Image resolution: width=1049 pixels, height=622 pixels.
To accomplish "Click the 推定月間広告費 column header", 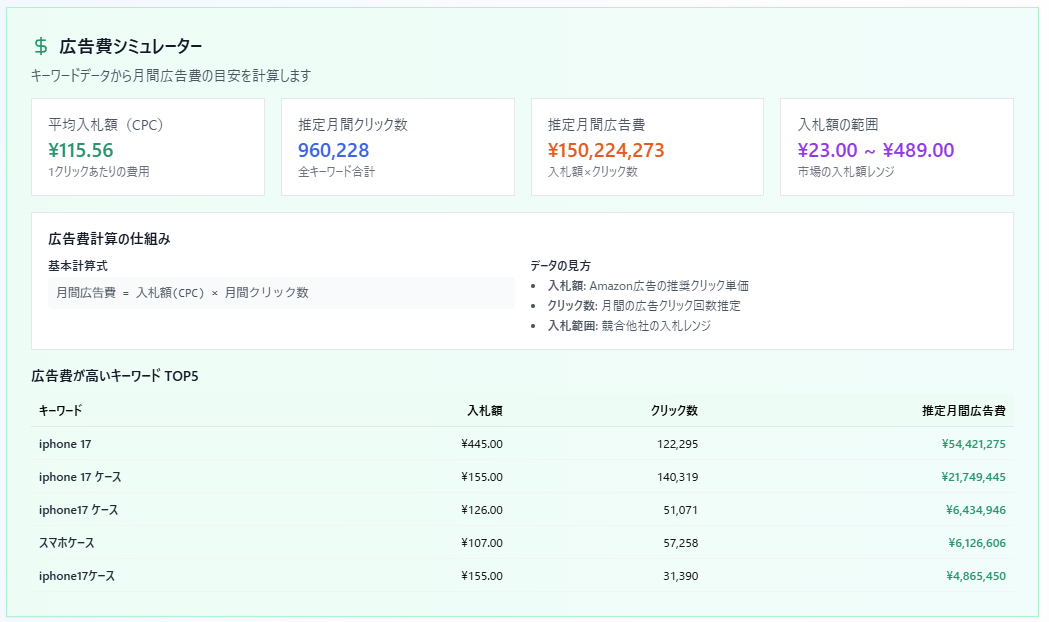I will click(963, 411).
